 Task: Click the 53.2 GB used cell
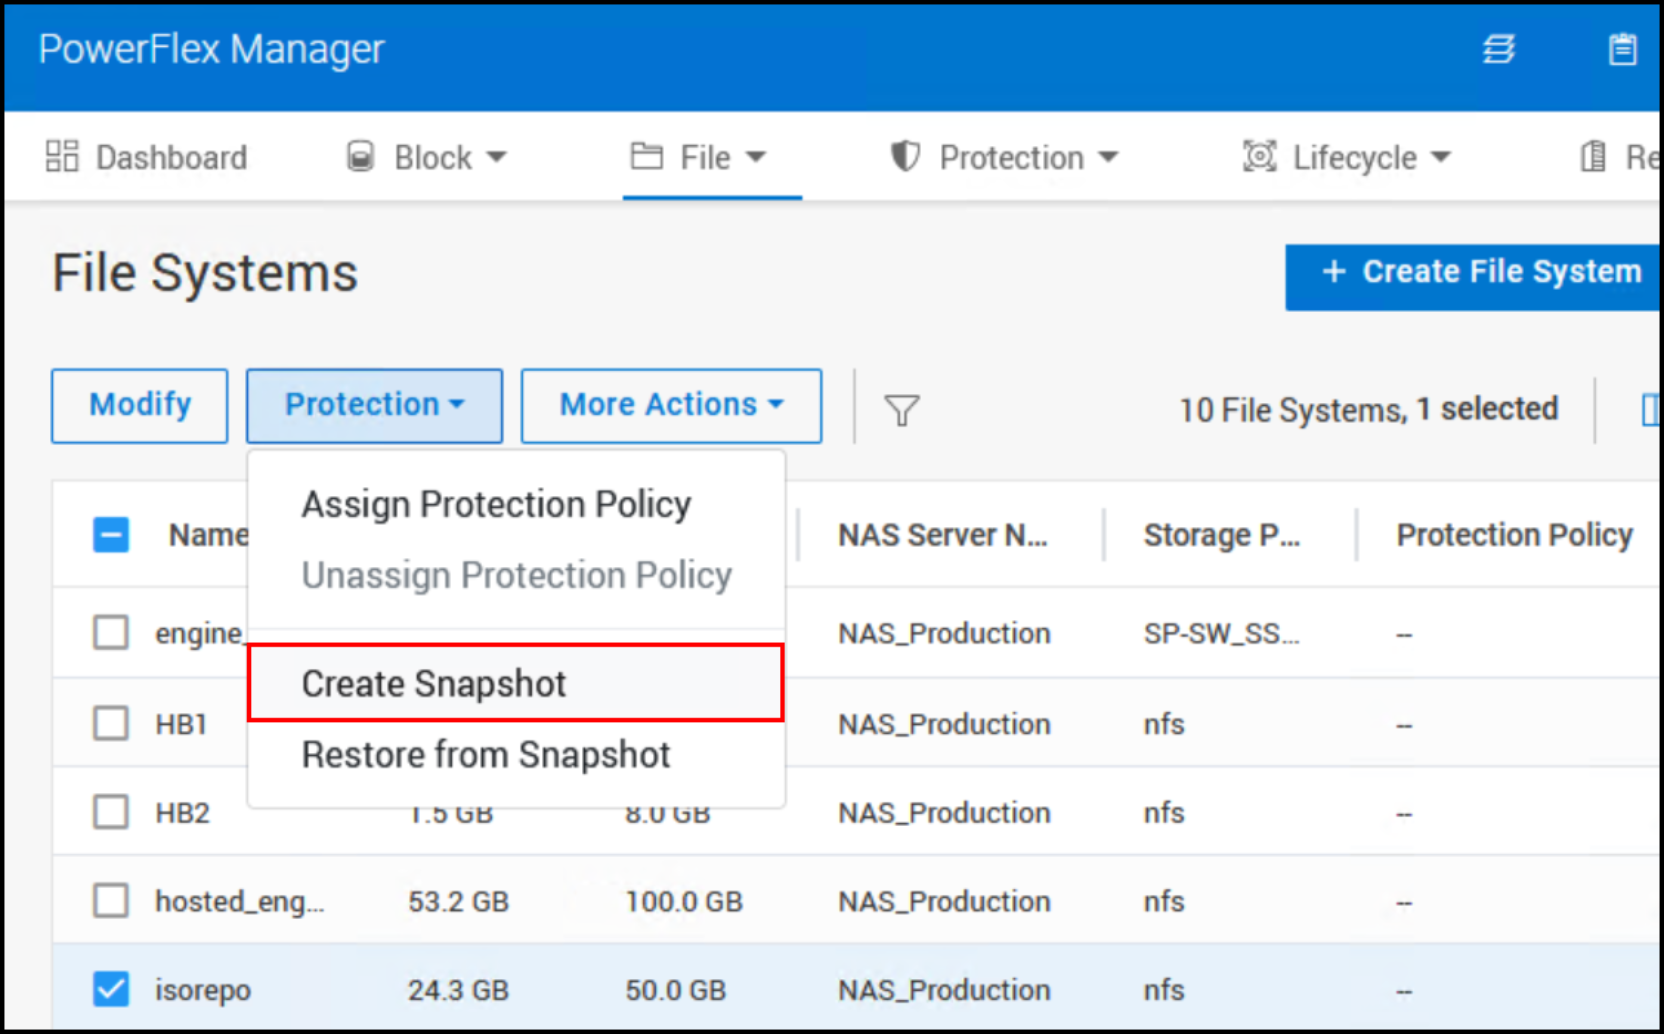458,902
